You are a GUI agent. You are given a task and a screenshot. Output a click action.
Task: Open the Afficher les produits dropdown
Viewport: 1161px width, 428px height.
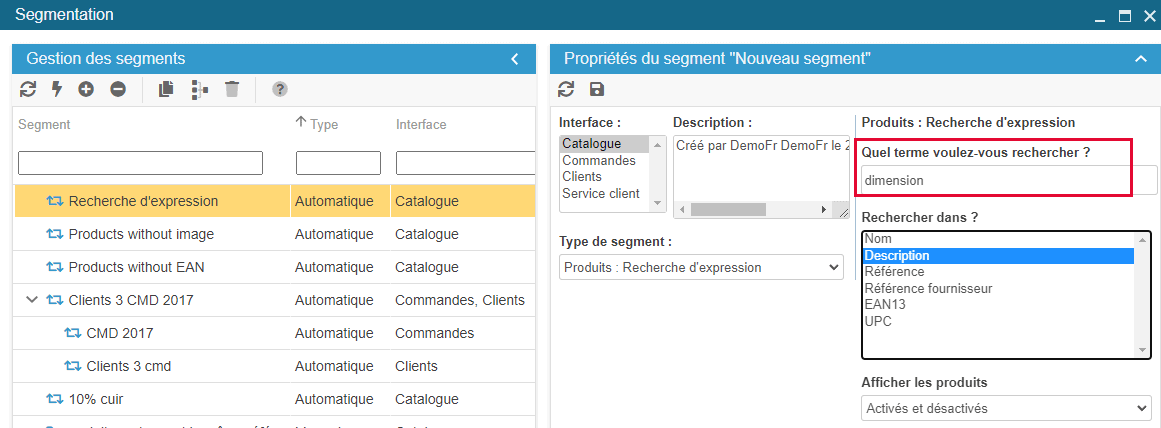[1005, 408]
